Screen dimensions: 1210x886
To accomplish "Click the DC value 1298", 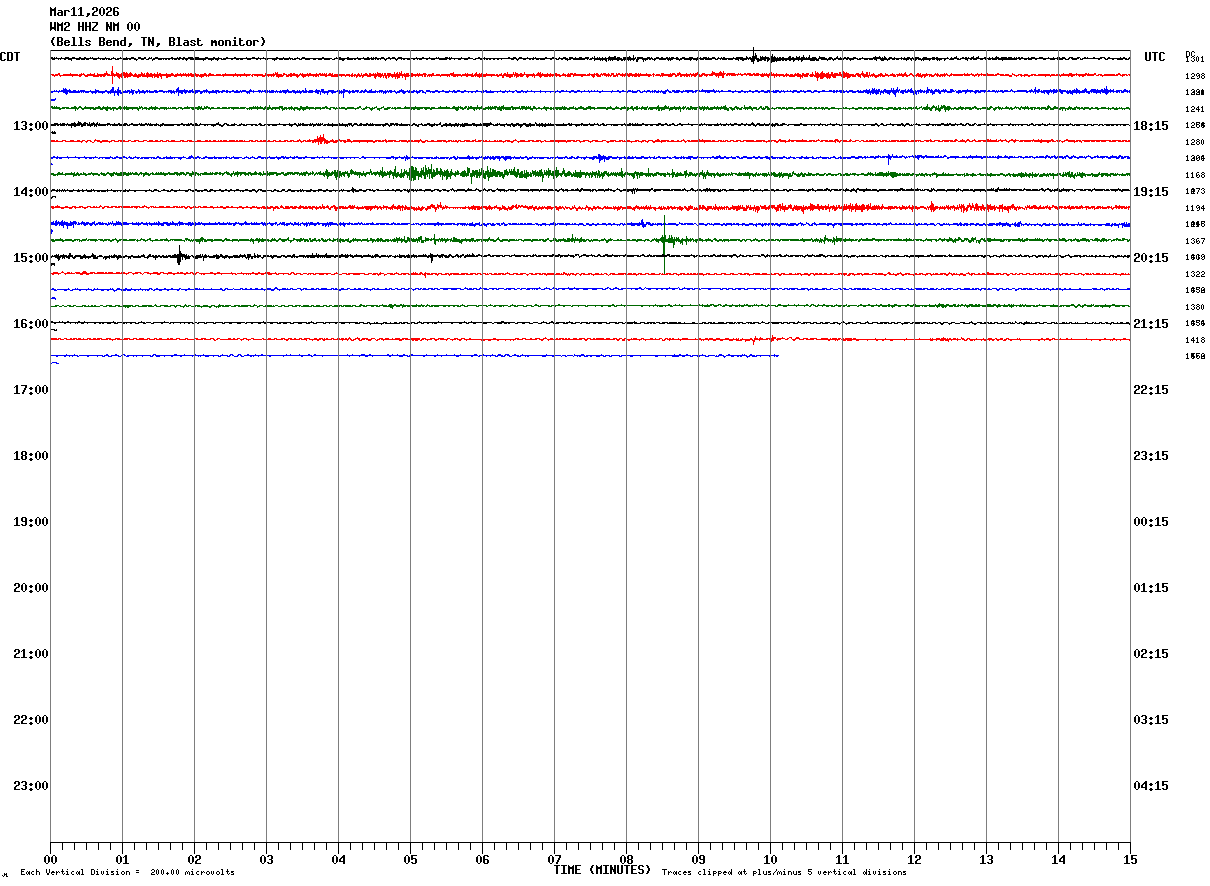I will pos(1195,76).
